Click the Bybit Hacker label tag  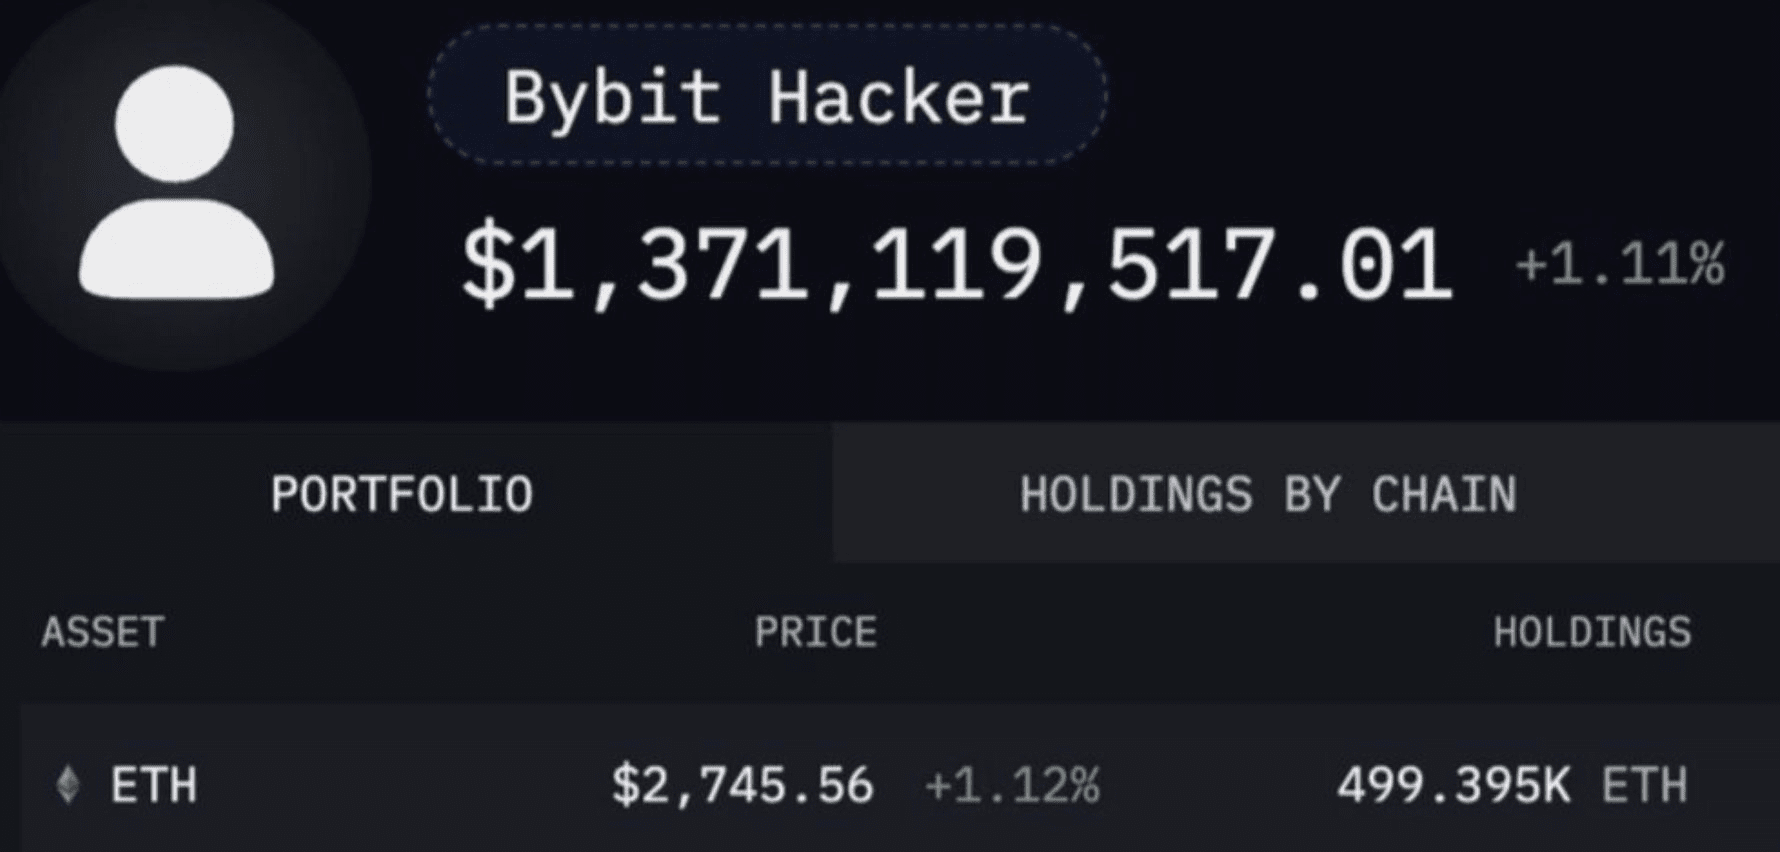(x=767, y=96)
